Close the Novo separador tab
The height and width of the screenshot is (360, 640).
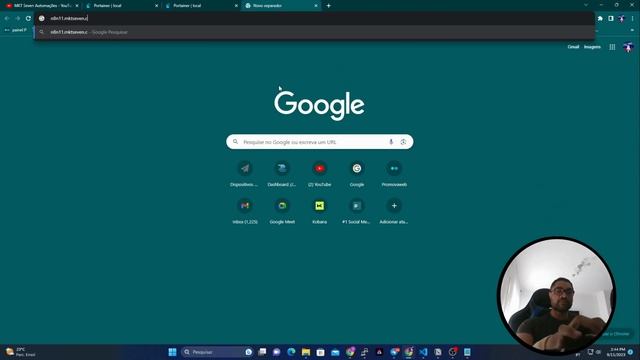coord(316,6)
